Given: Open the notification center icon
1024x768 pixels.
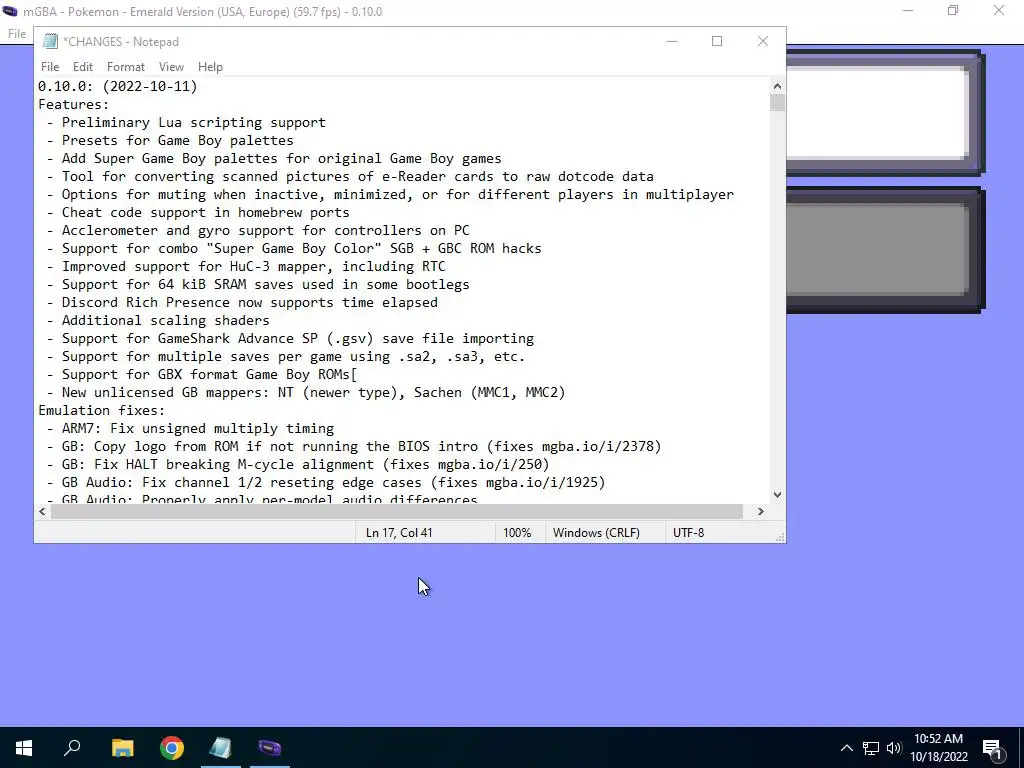Looking at the screenshot, I should (x=992, y=748).
